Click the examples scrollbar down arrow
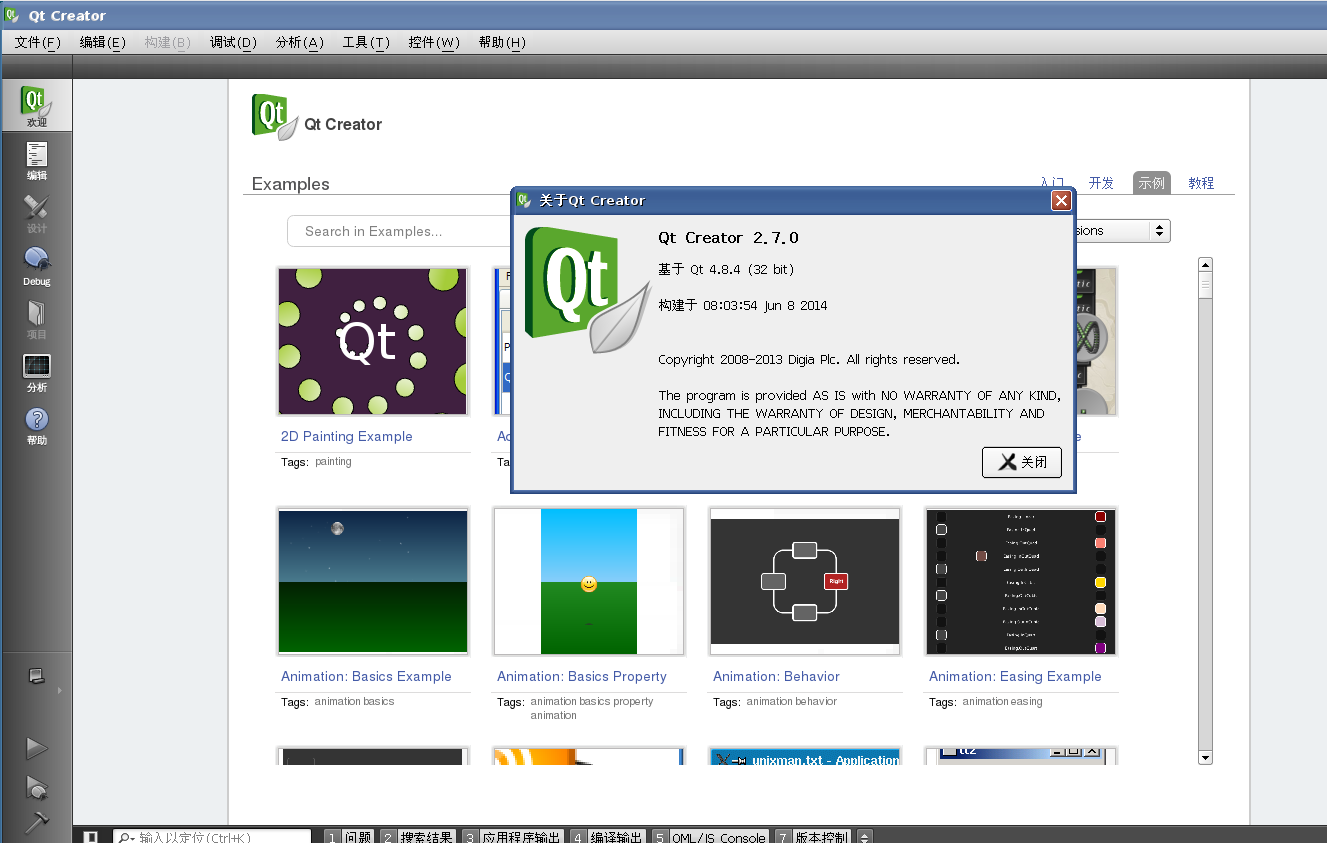This screenshot has width=1327, height=843. [x=1205, y=757]
